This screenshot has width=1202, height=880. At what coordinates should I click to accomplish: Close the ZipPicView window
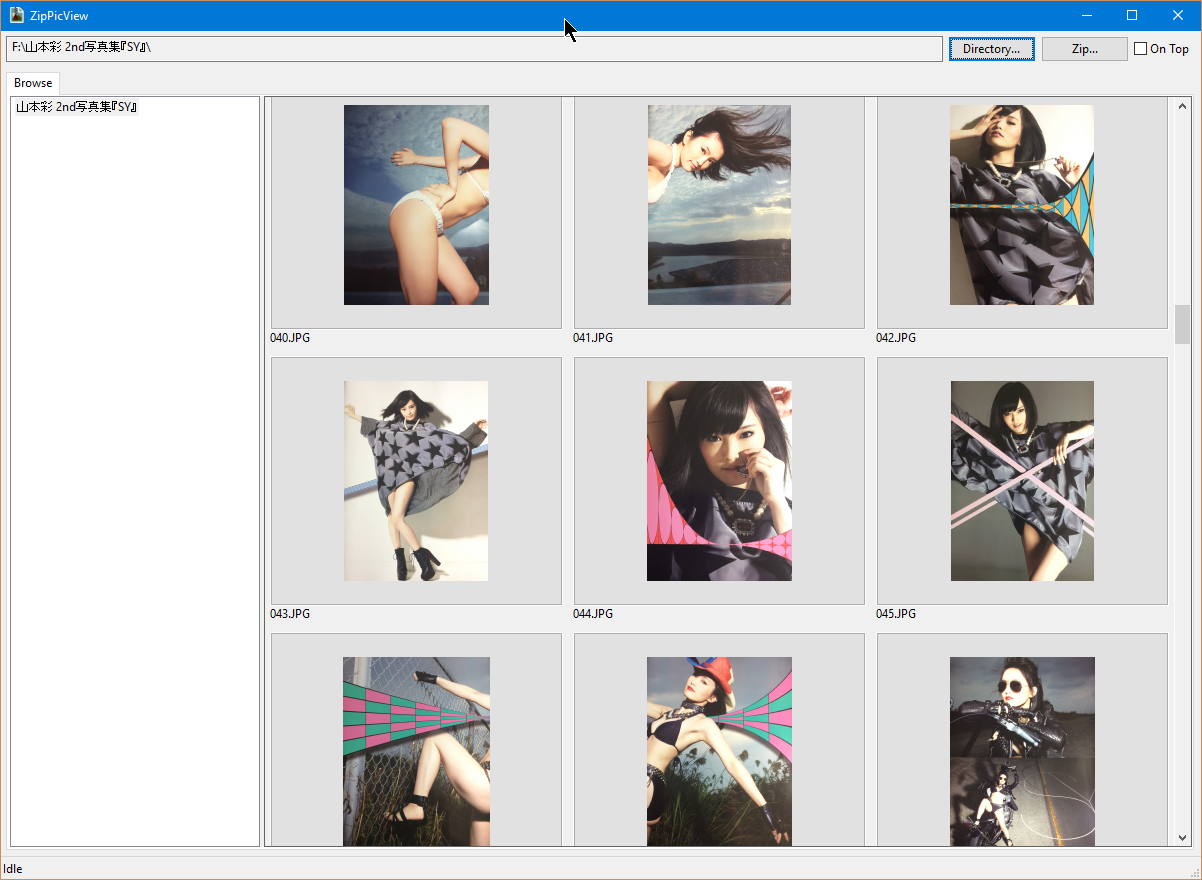coord(1178,15)
